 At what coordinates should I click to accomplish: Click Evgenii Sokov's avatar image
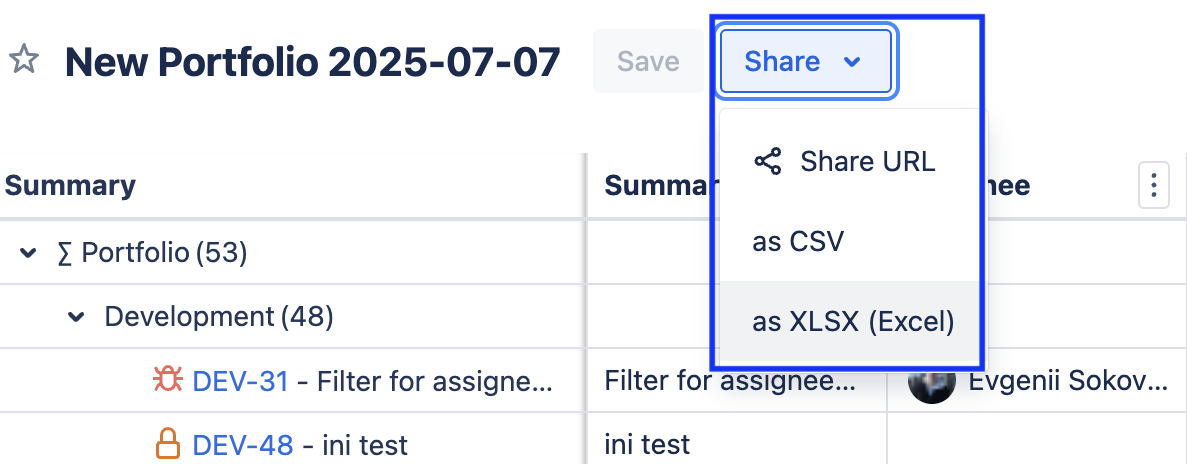pyautogui.click(x=931, y=381)
